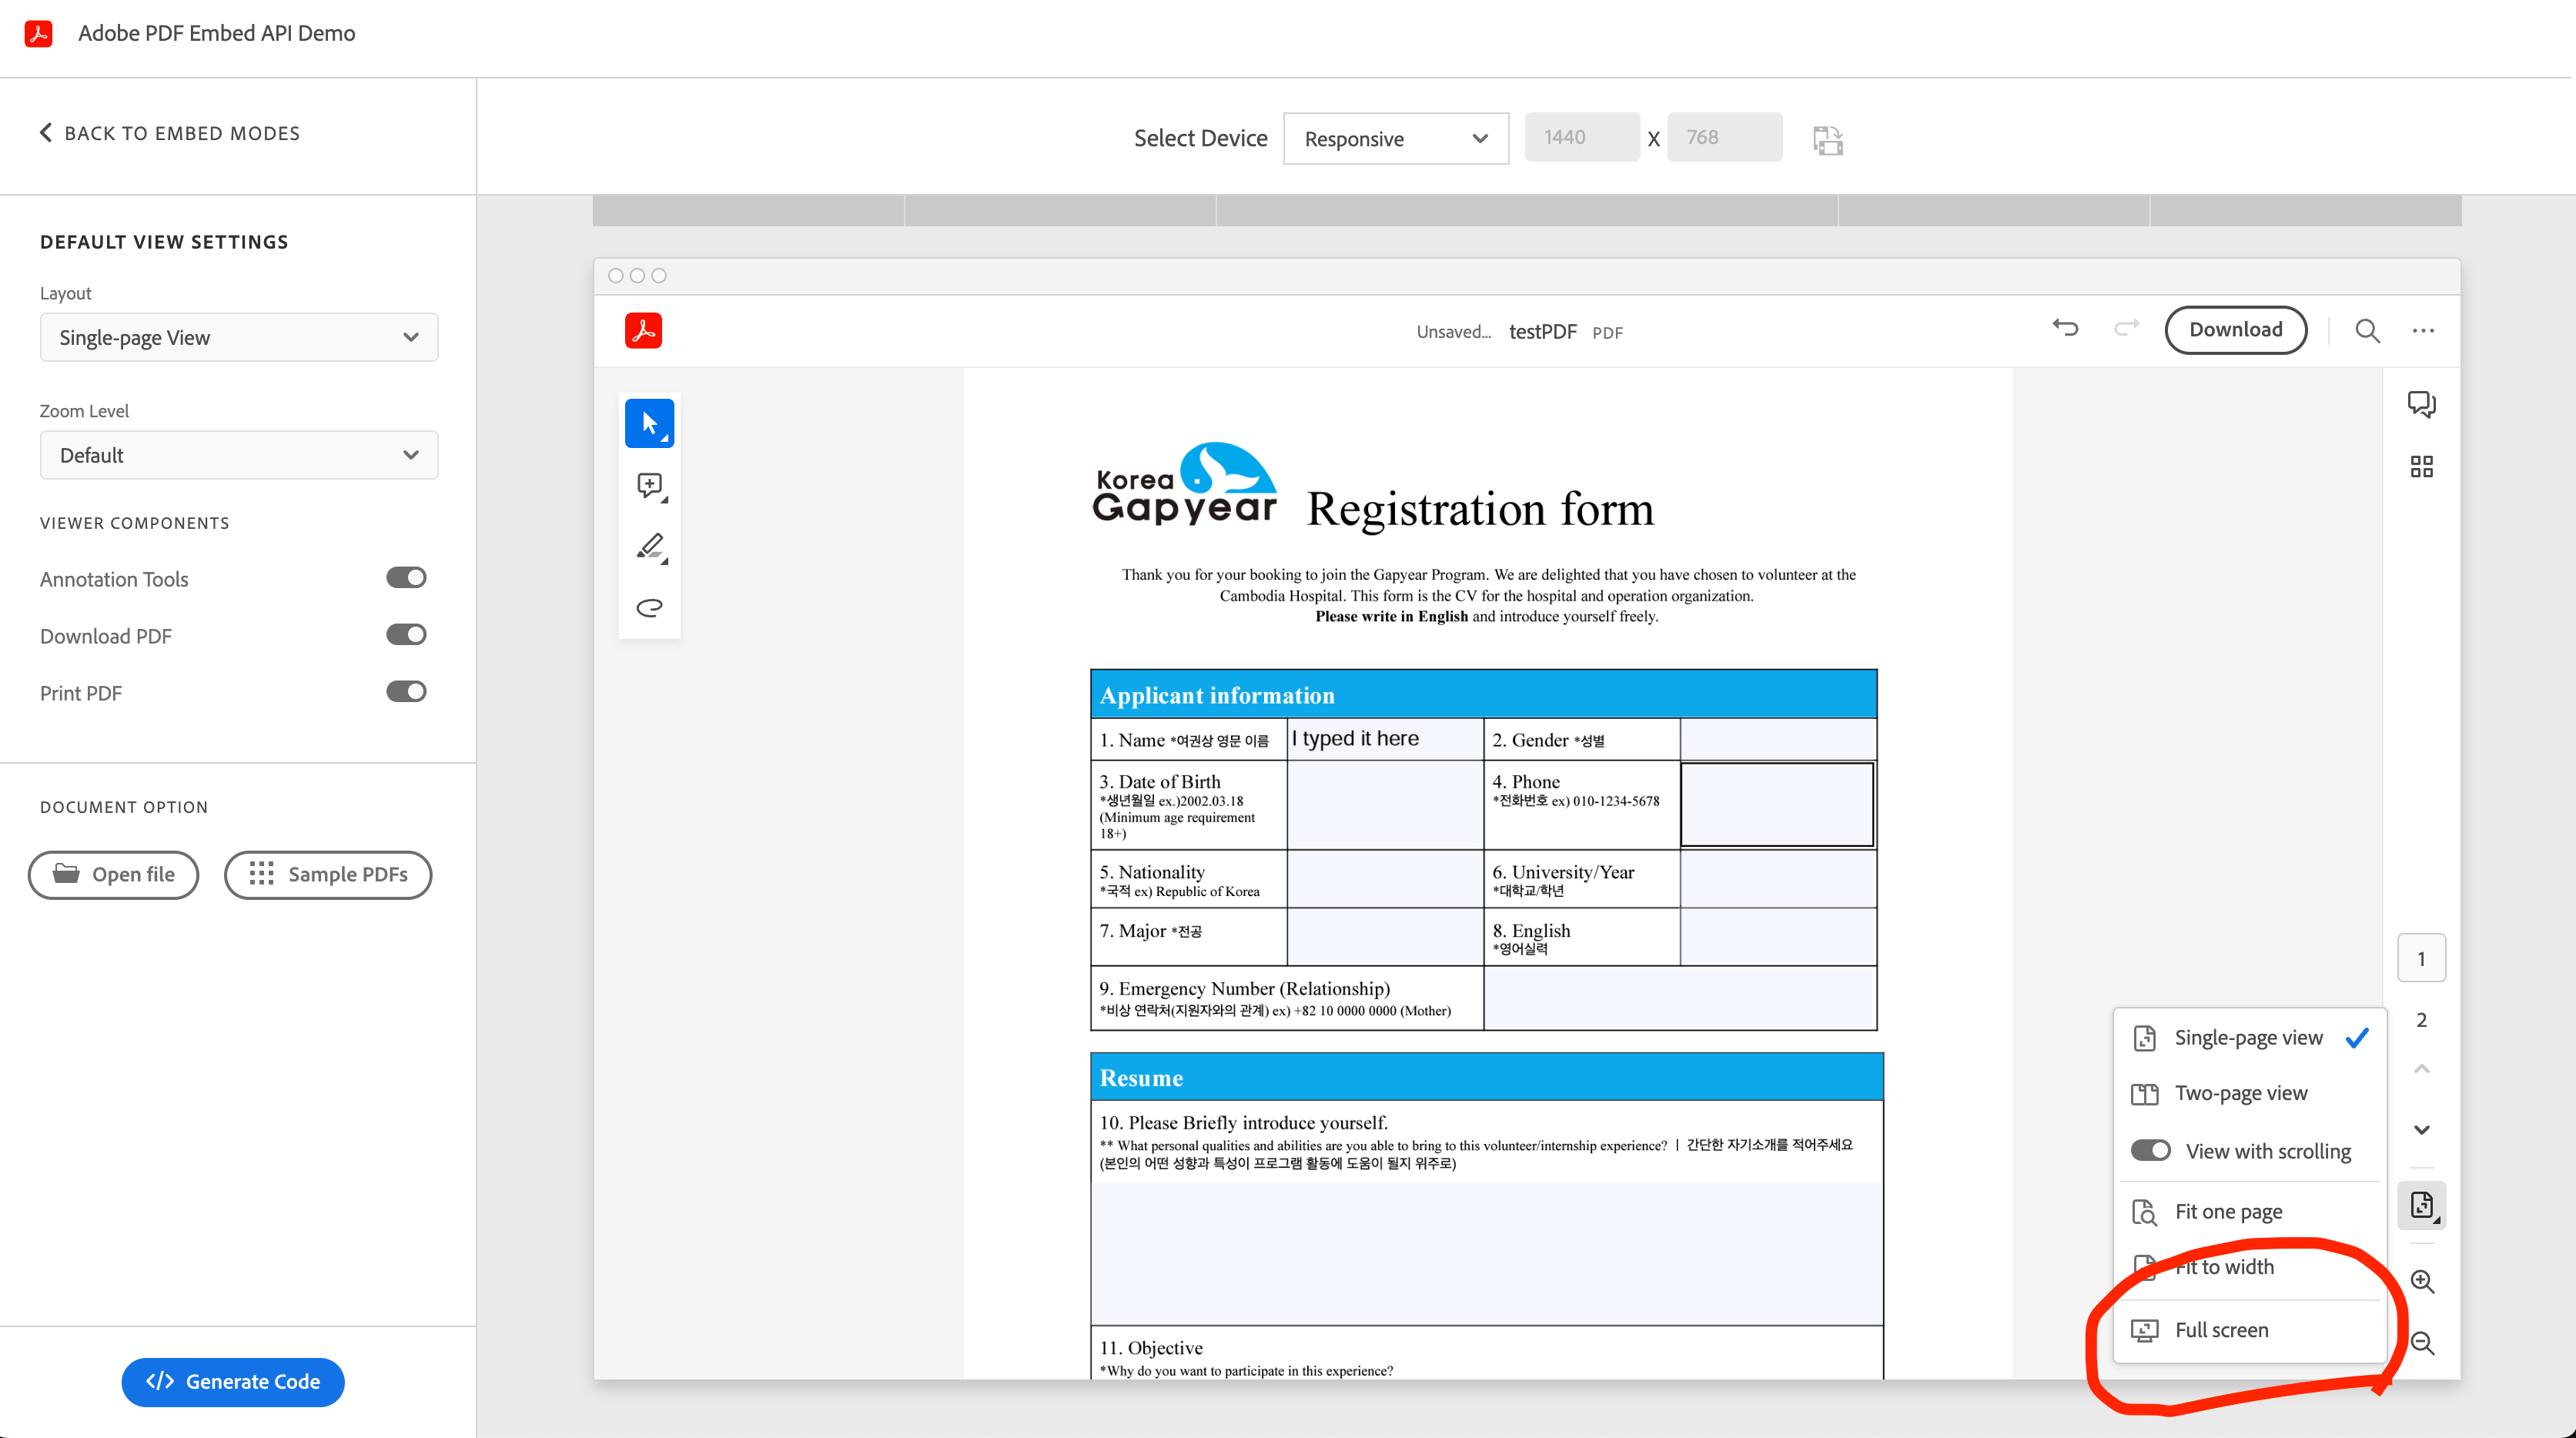Screen dimensions: 2576x1438
Task: Select the highlighter annotation tool
Action: [x=649, y=546]
